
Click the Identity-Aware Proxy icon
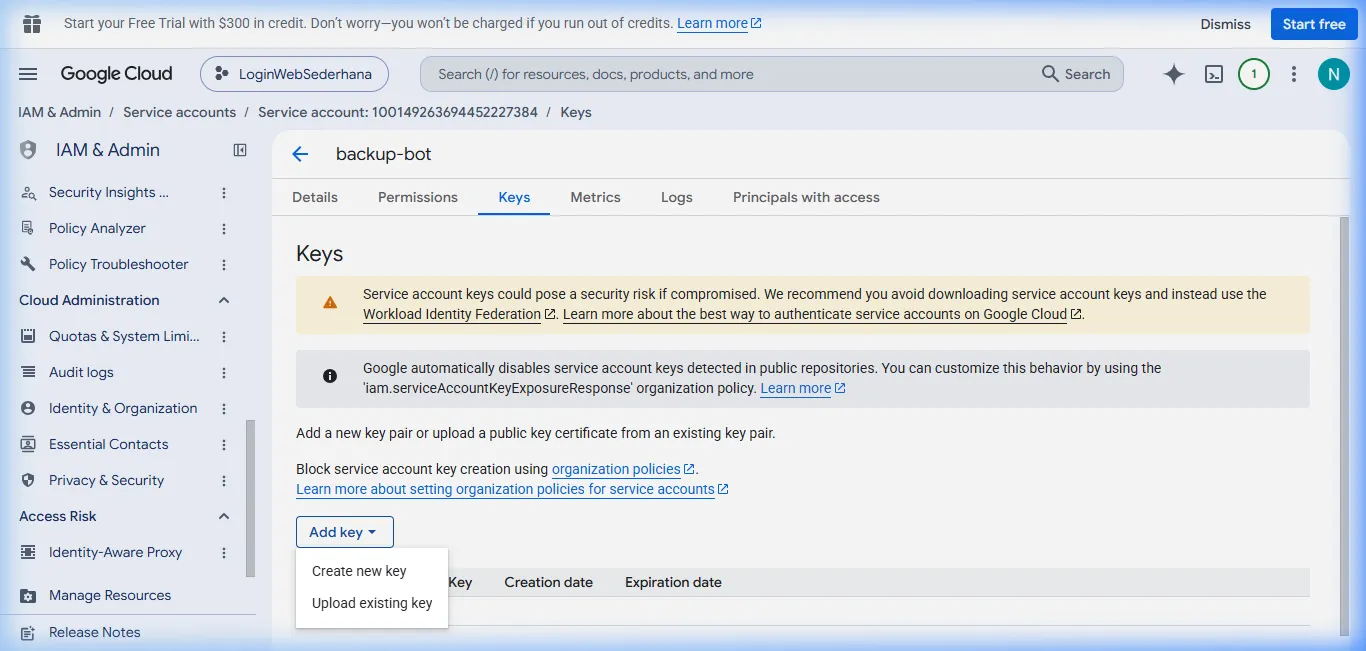[x=29, y=552]
